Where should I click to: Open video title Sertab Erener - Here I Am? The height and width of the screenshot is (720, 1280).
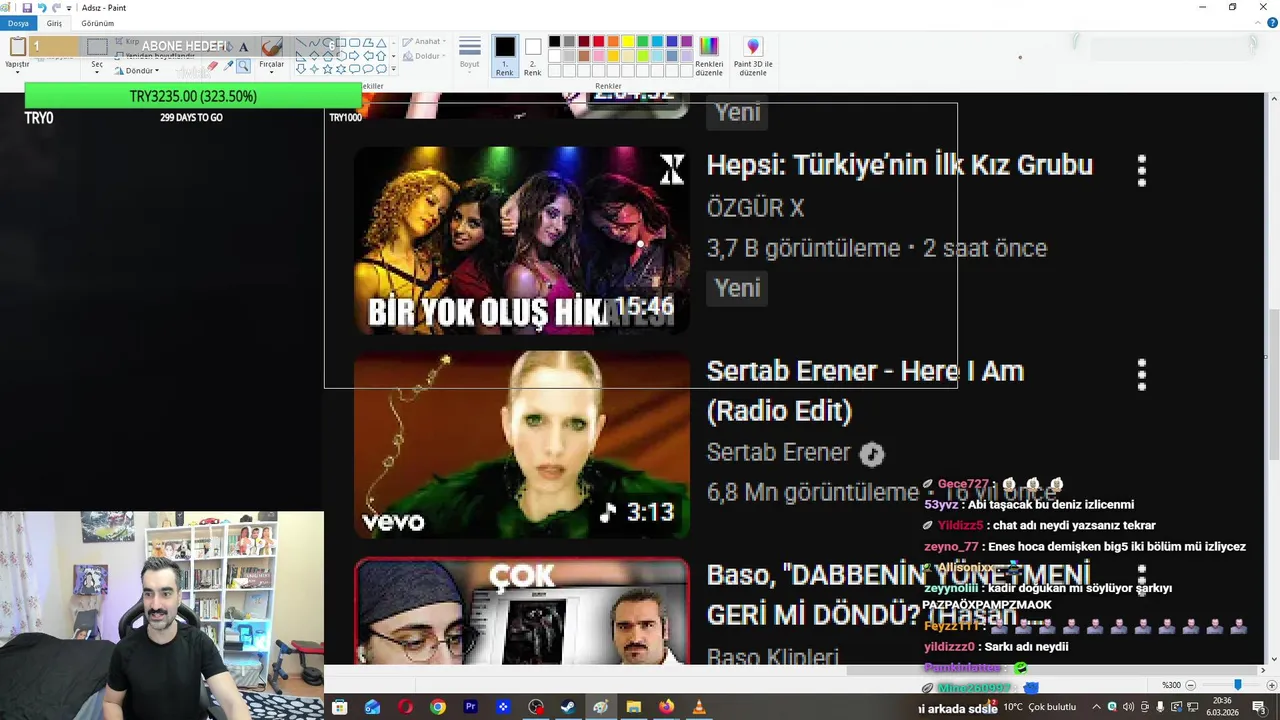(x=865, y=391)
